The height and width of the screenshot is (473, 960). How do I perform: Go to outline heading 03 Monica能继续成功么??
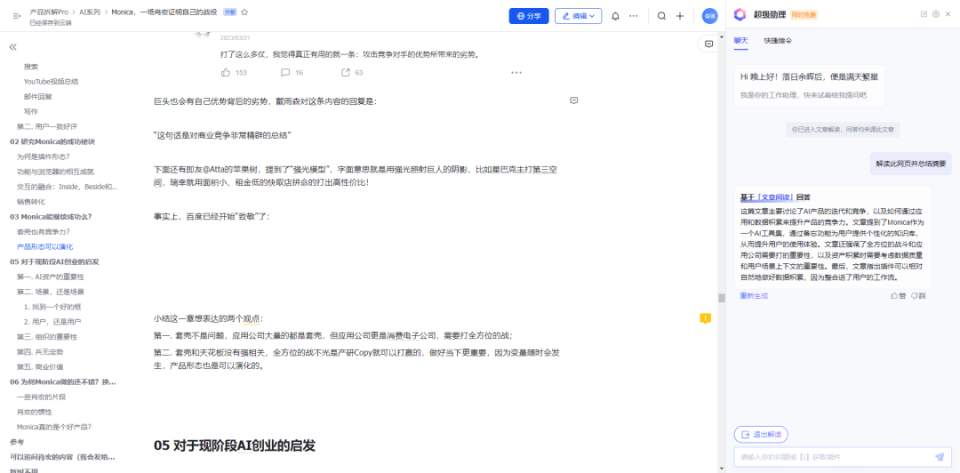point(51,217)
